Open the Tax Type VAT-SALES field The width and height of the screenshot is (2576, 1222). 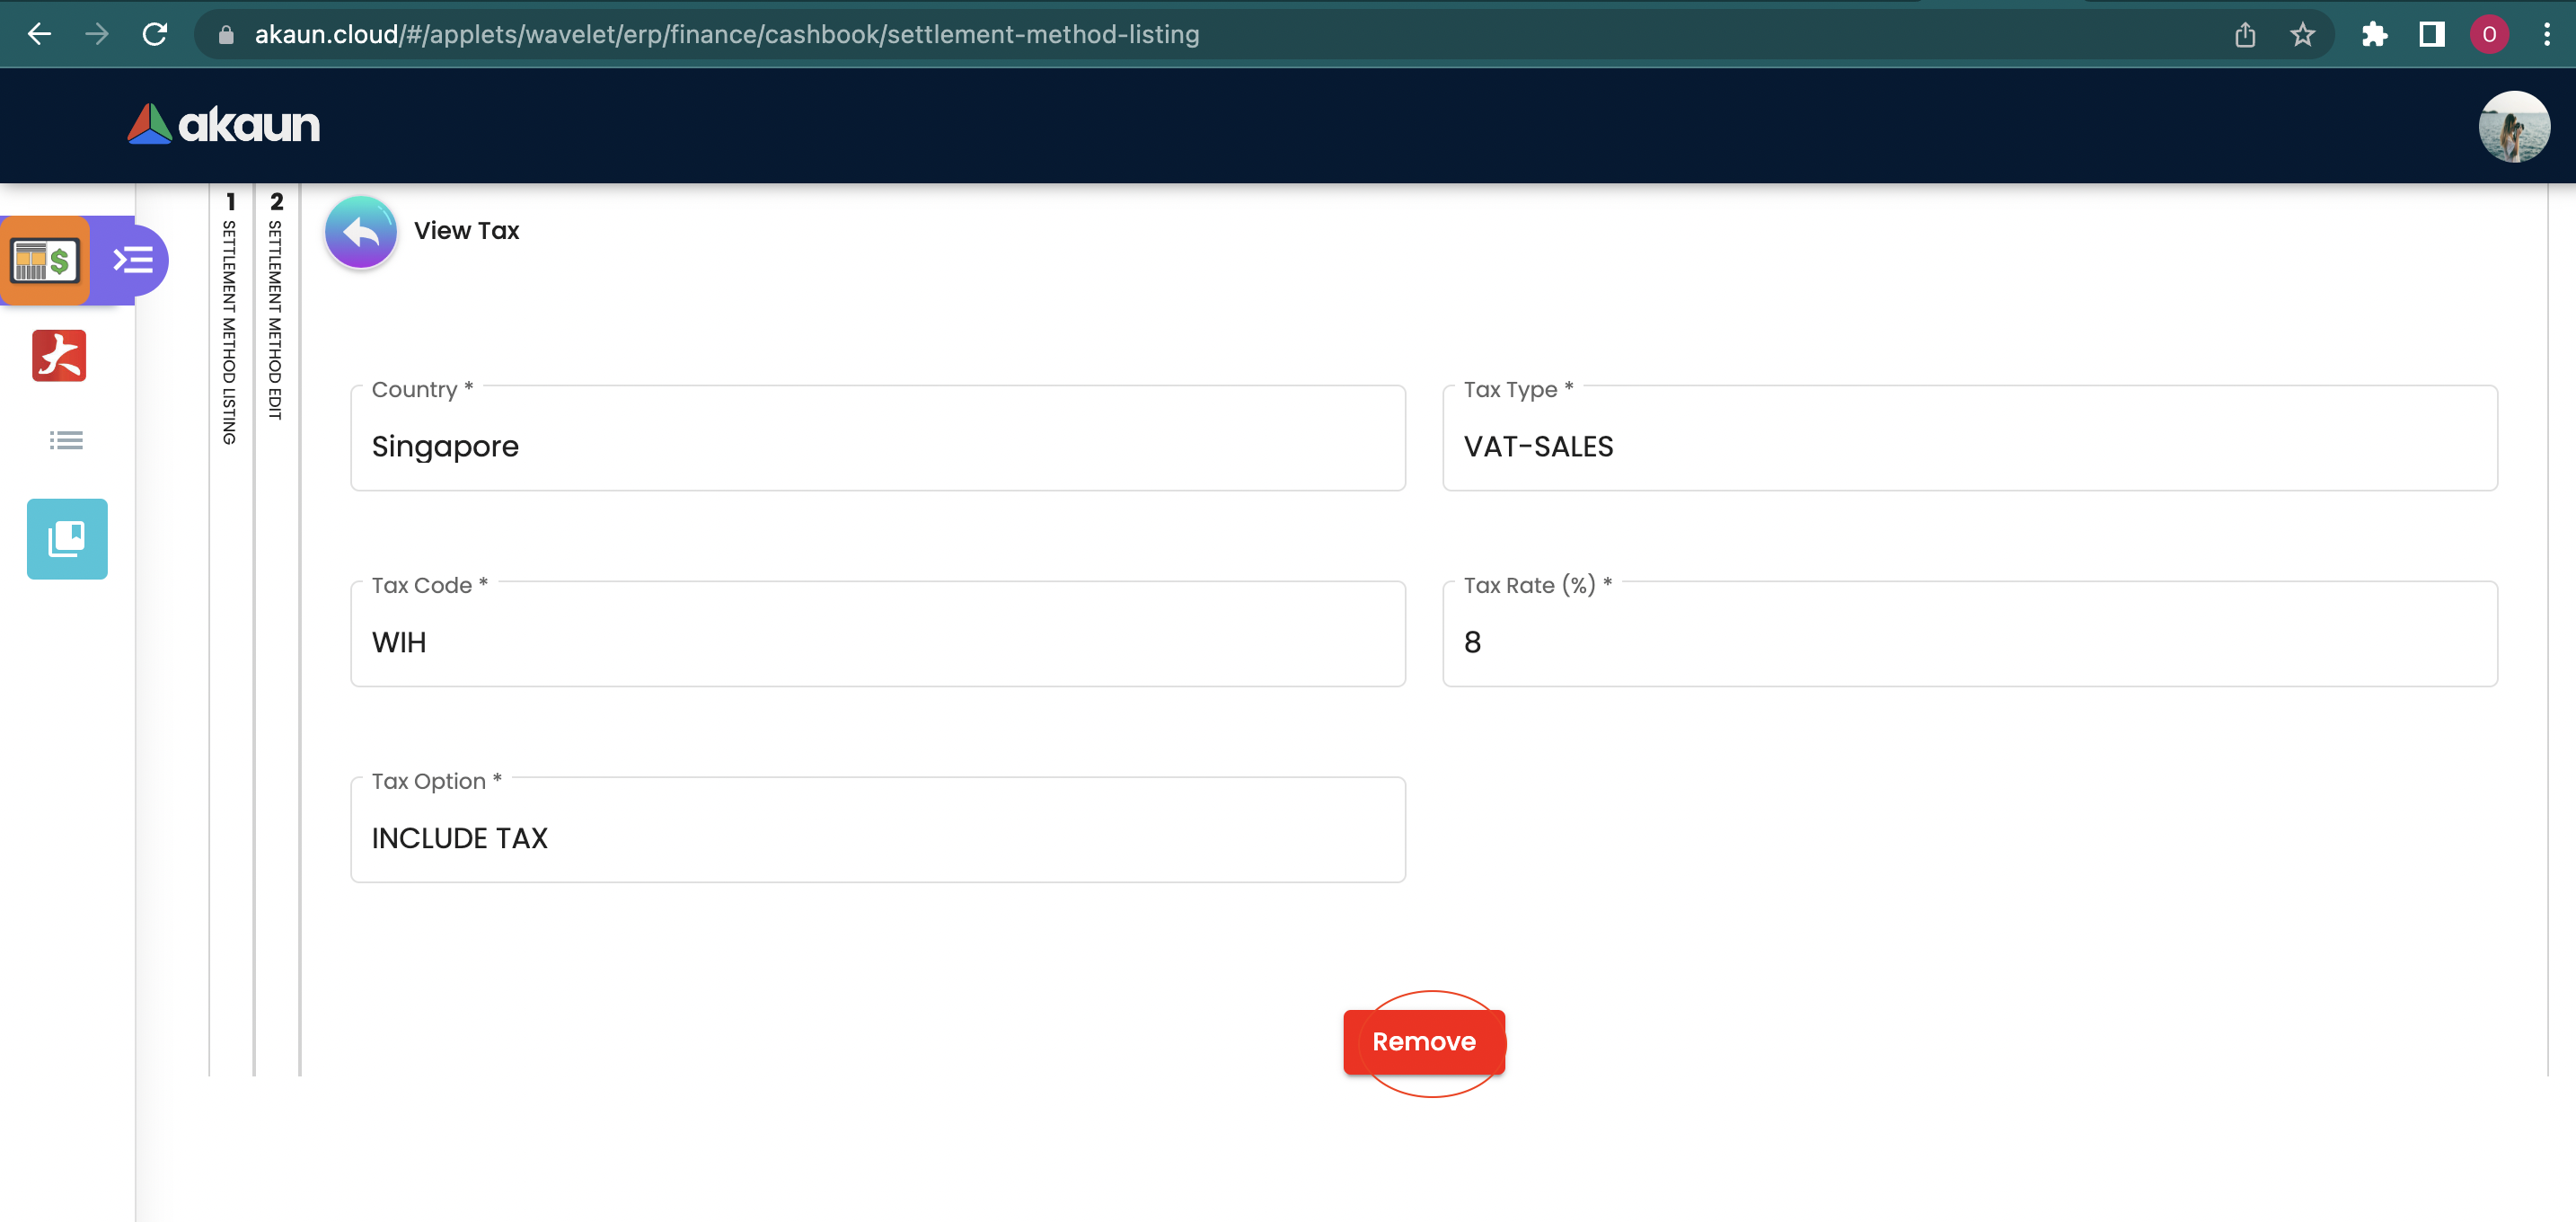coord(1969,446)
